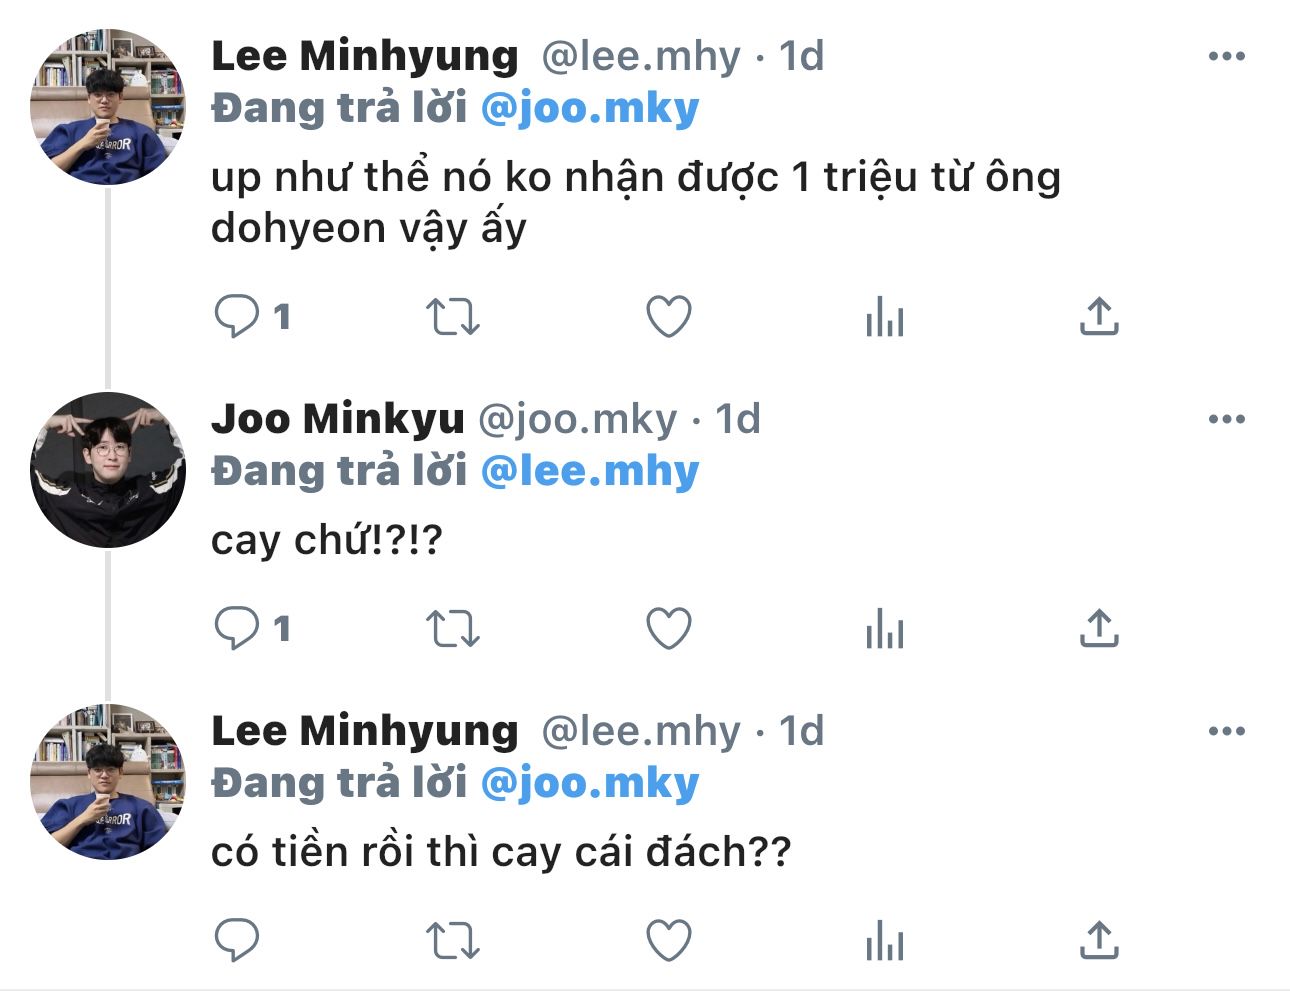The image size is (1290, 991).
Task: Share the first Lee Minhyung tweet
Action: (1099, 317)
